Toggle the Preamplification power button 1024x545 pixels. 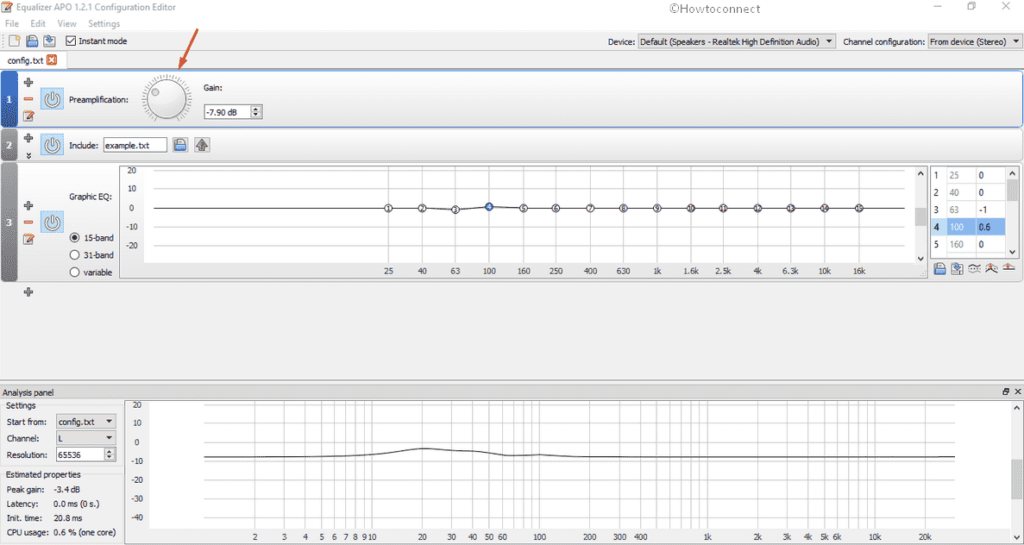(x=52, y=99)
